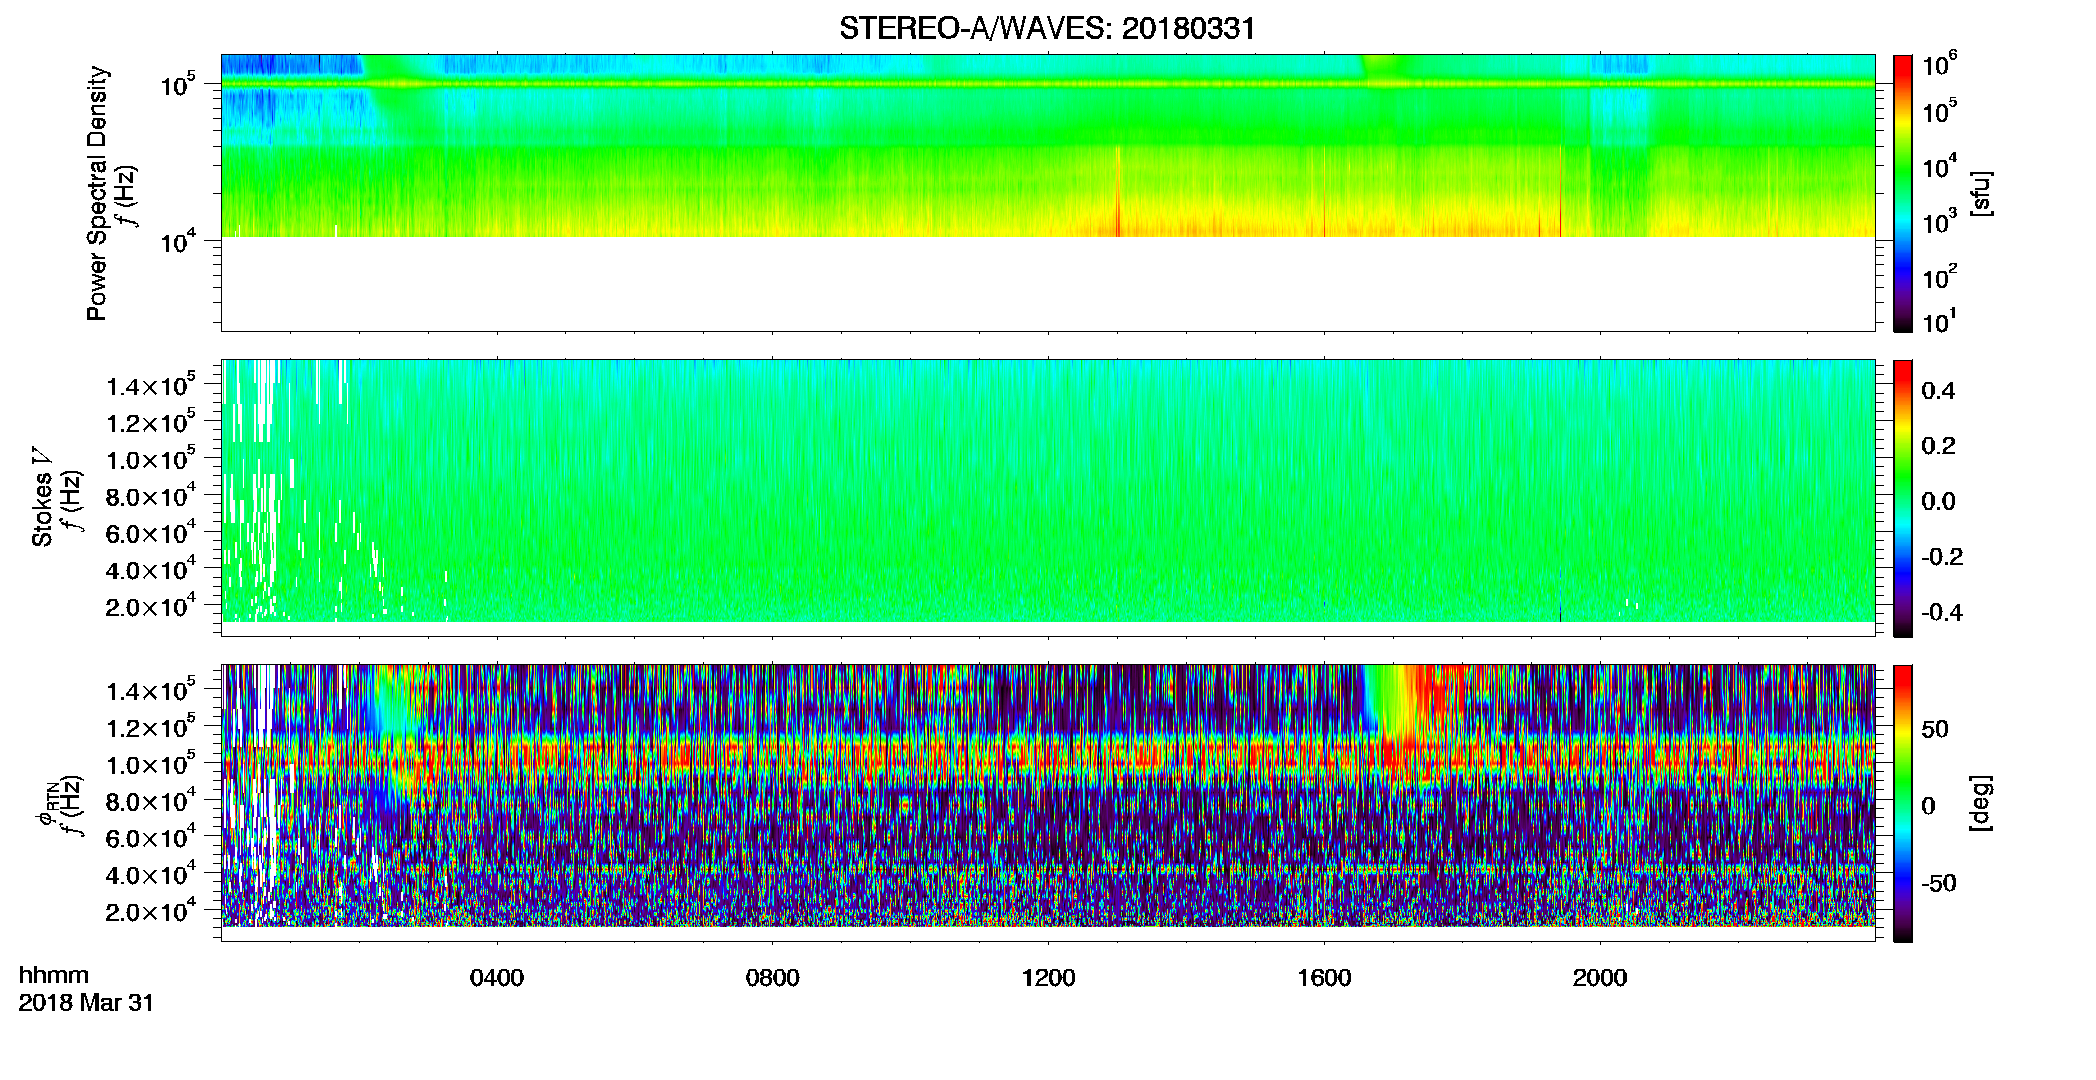Click the 0 label on degree colorbar

coord(1929,806)
